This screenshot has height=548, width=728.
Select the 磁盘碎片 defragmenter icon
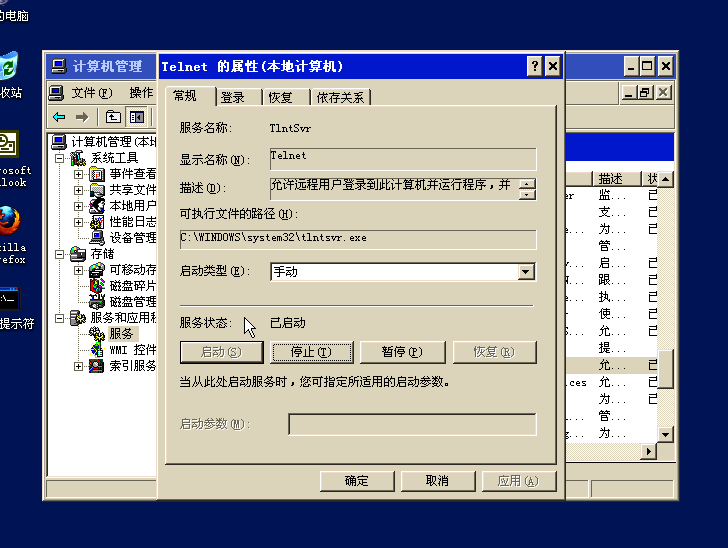point(97,286)
